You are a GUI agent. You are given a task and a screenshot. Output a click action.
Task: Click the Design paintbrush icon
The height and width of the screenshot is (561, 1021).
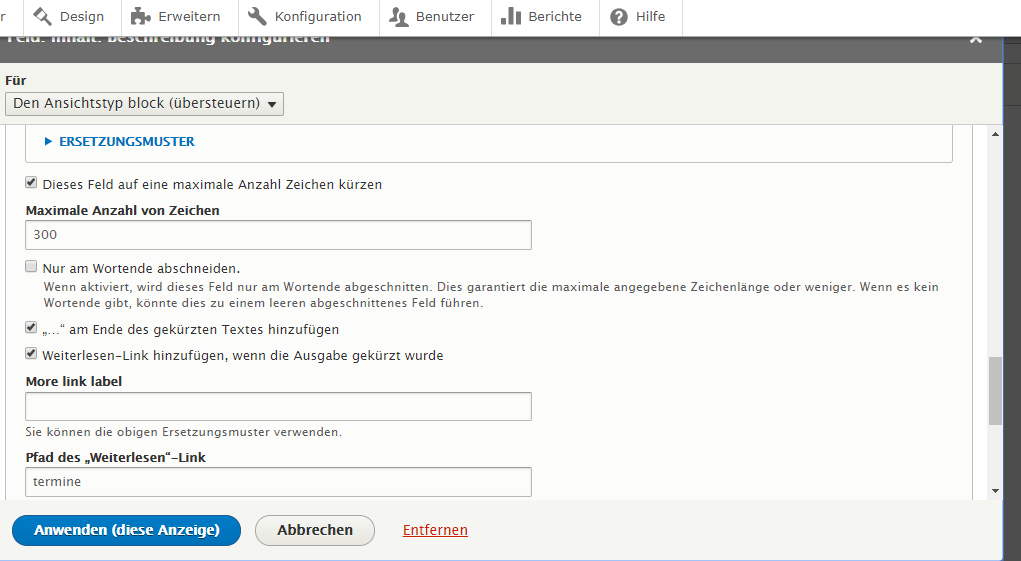(x=43, y=16)
